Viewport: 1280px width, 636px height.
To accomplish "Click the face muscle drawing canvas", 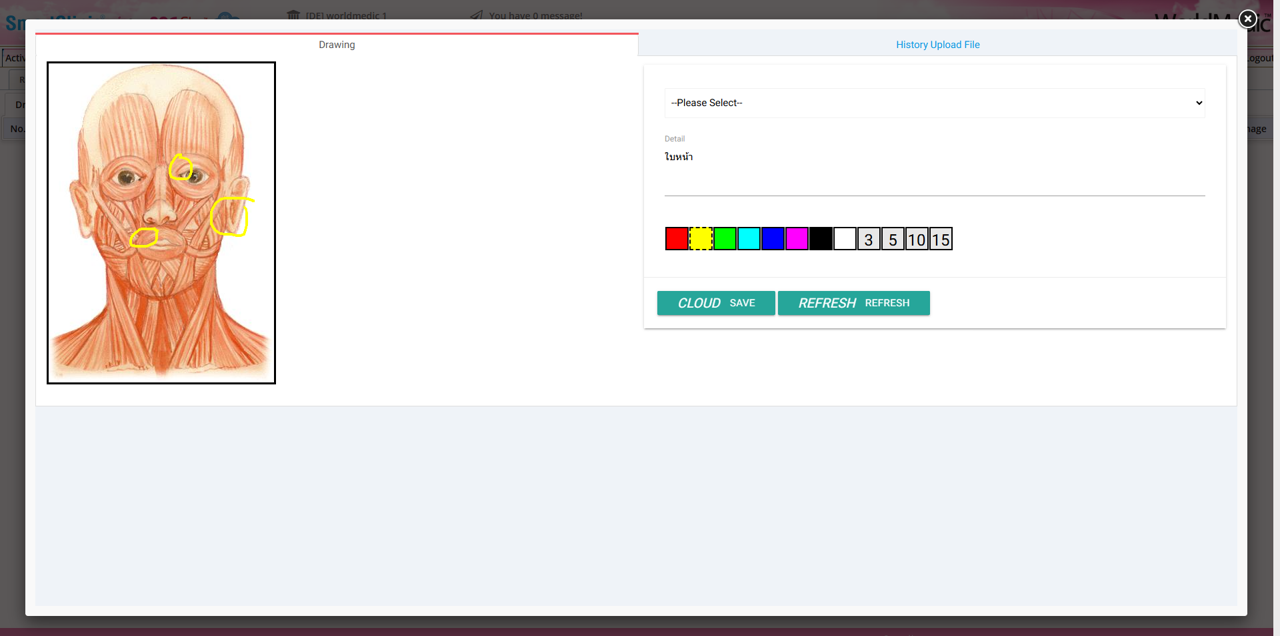I will point(161,223).
